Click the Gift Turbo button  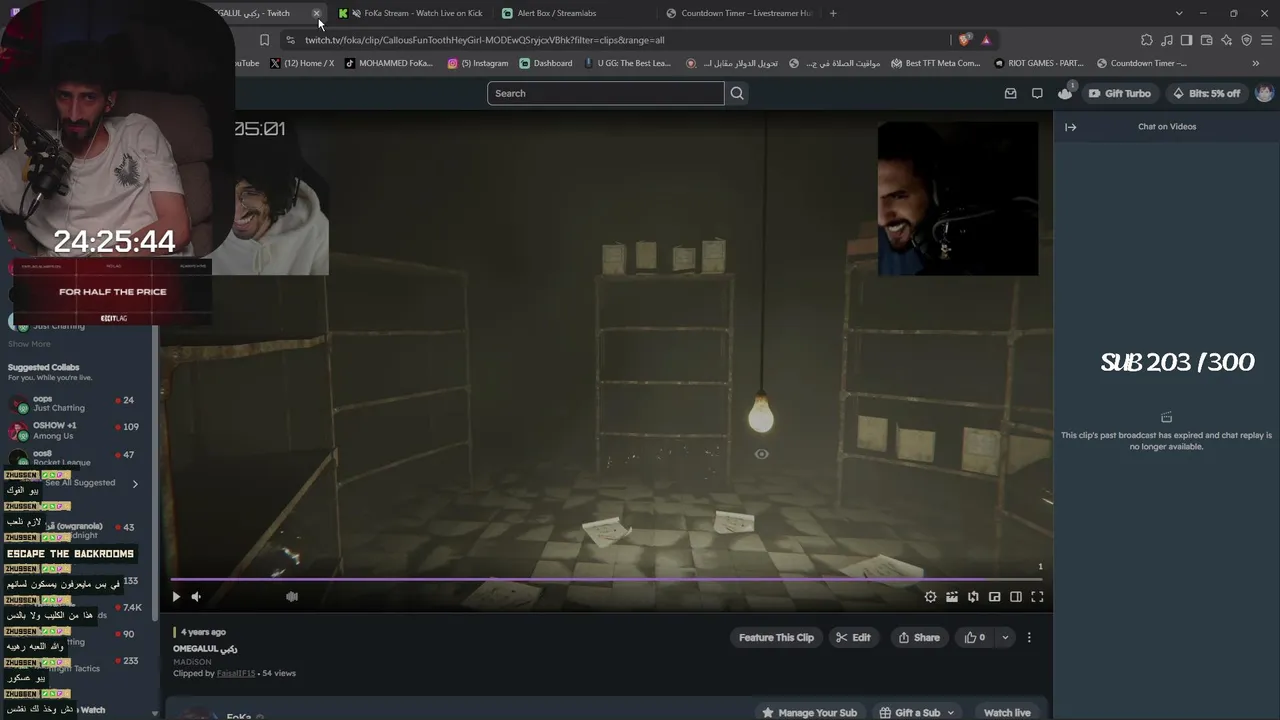coord(1119,93)
